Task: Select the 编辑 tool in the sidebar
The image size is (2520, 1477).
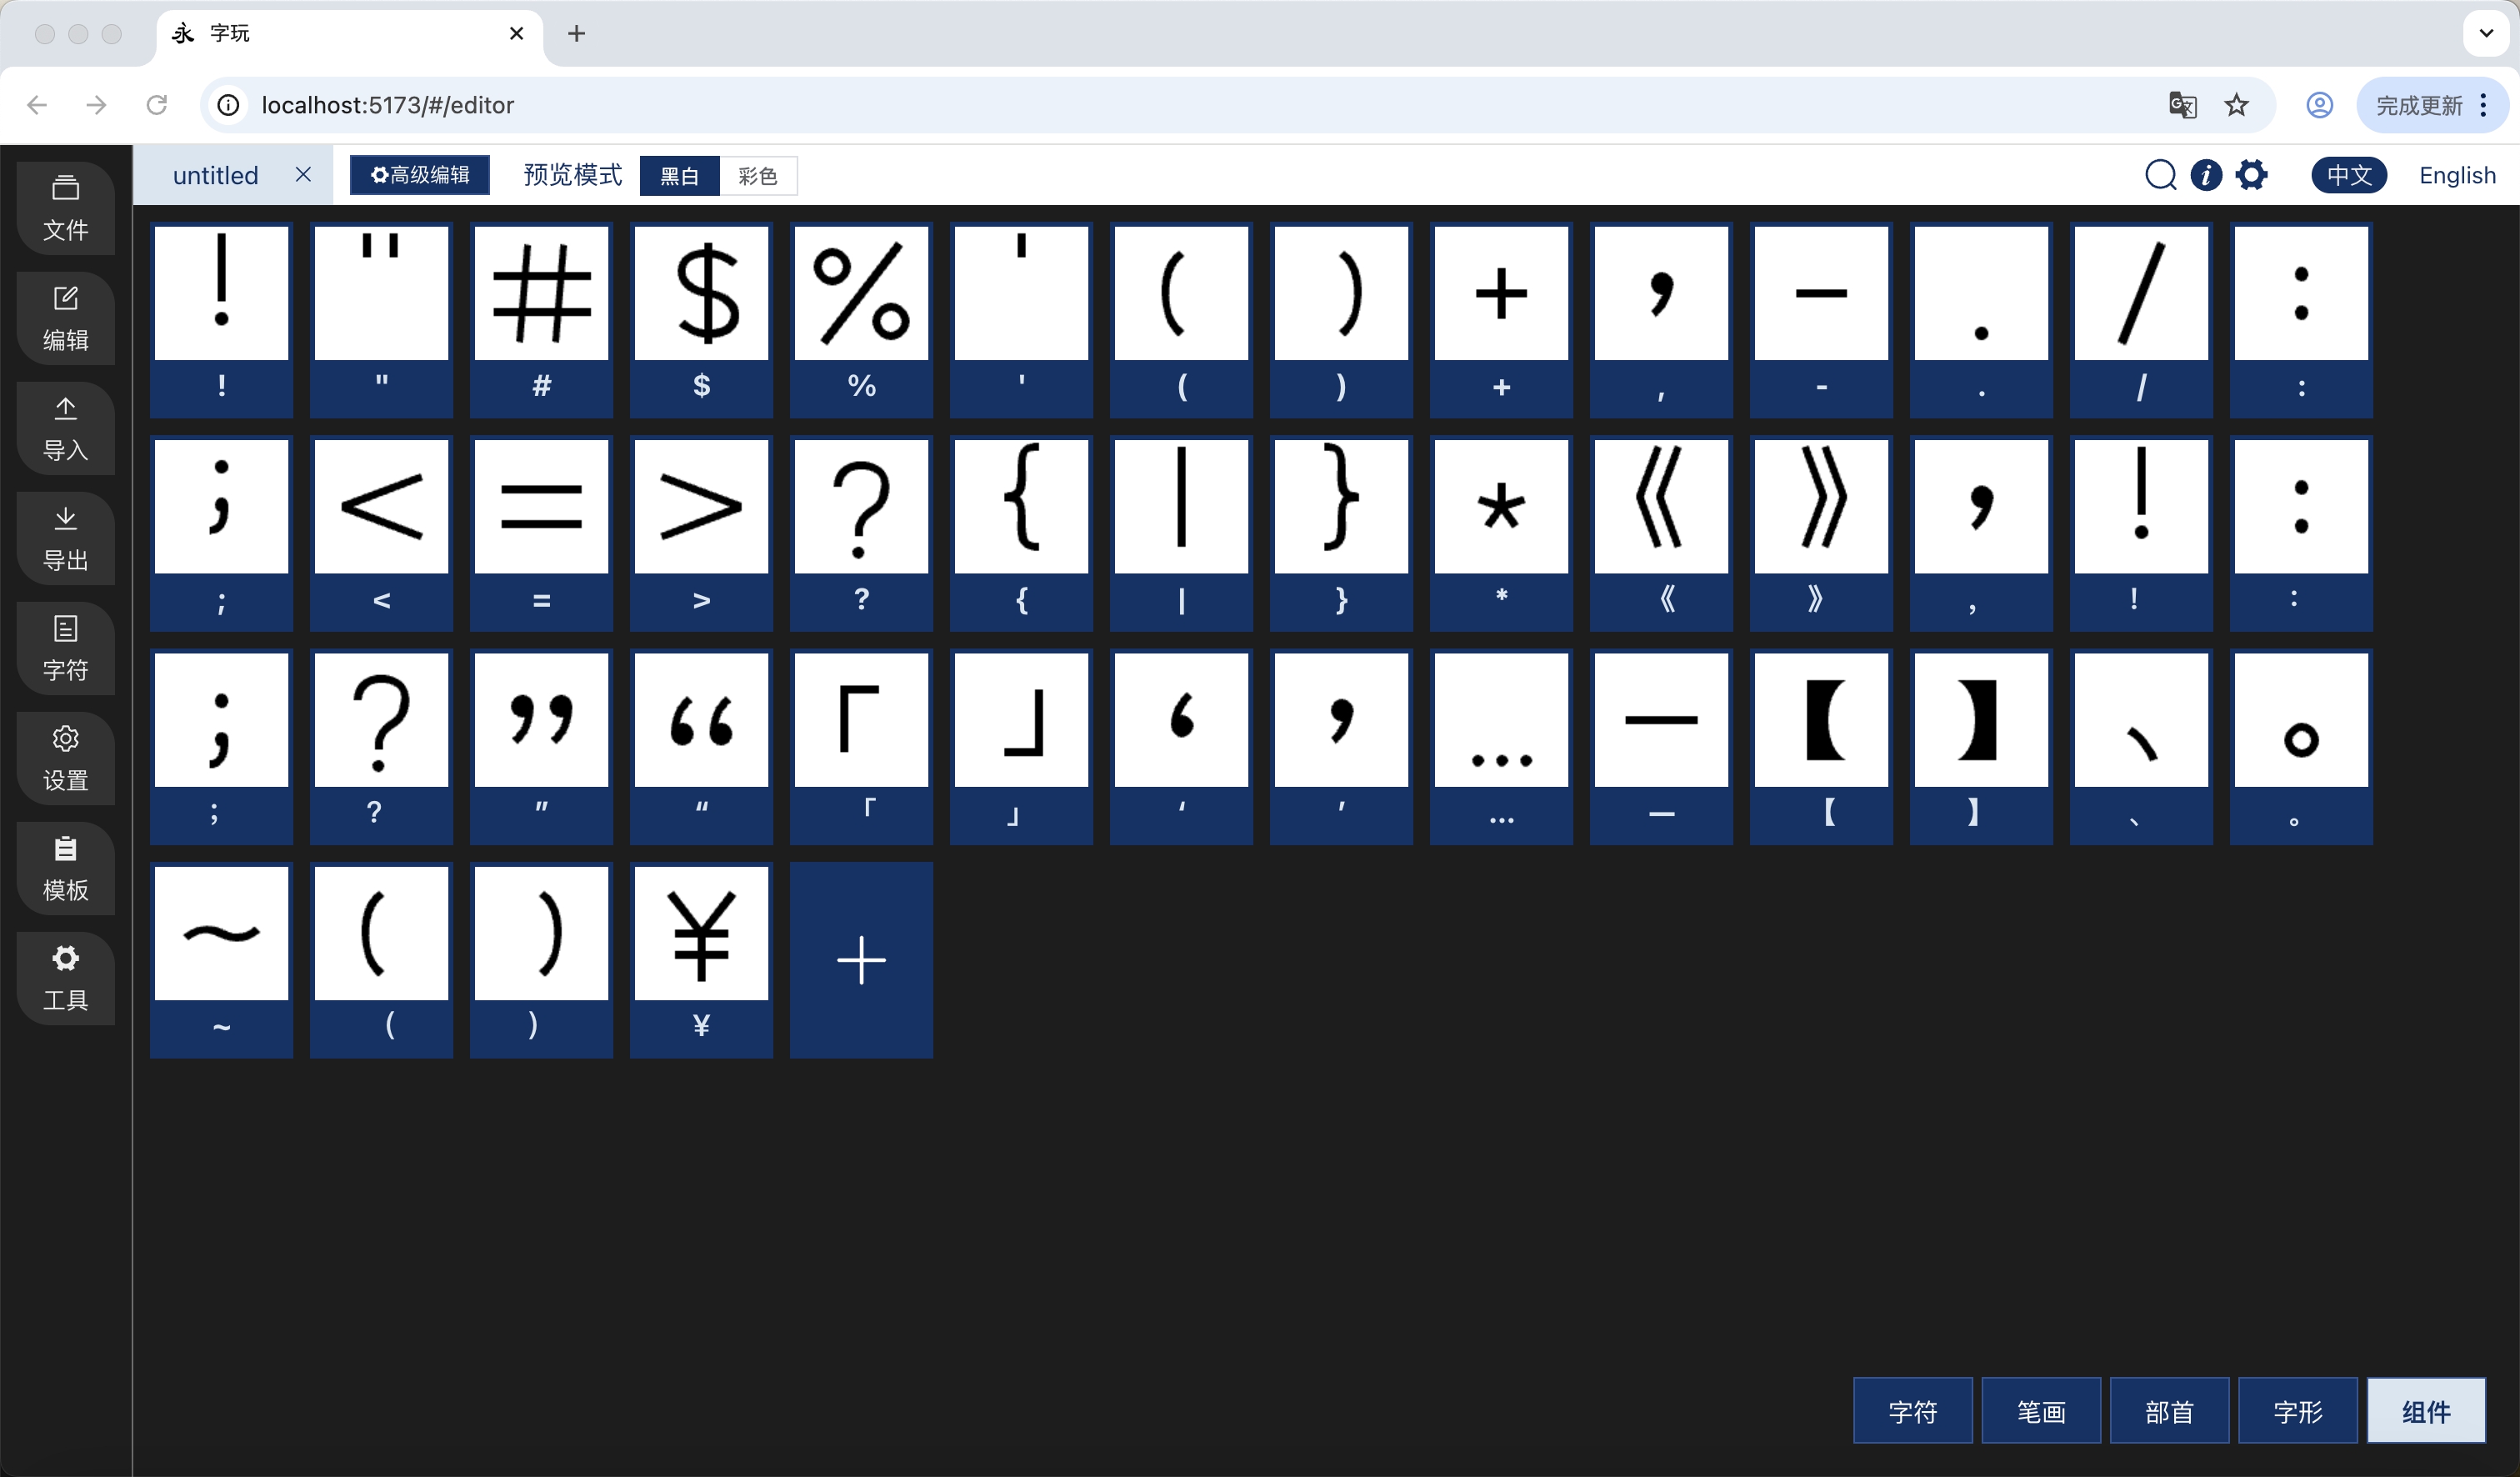Action: [65, 317]
